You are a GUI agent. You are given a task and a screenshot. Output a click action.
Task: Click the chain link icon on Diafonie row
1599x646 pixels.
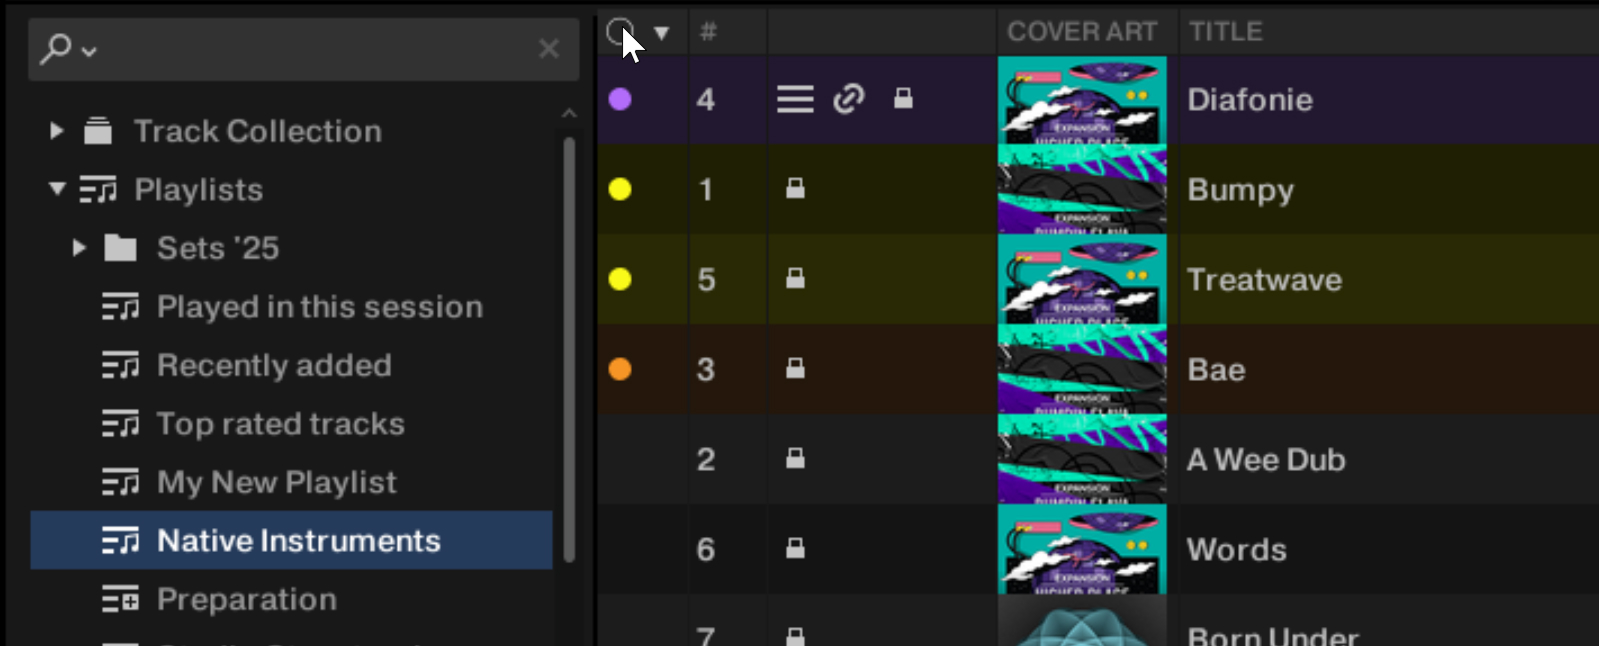pyautogui.click(x=848, y=99)
